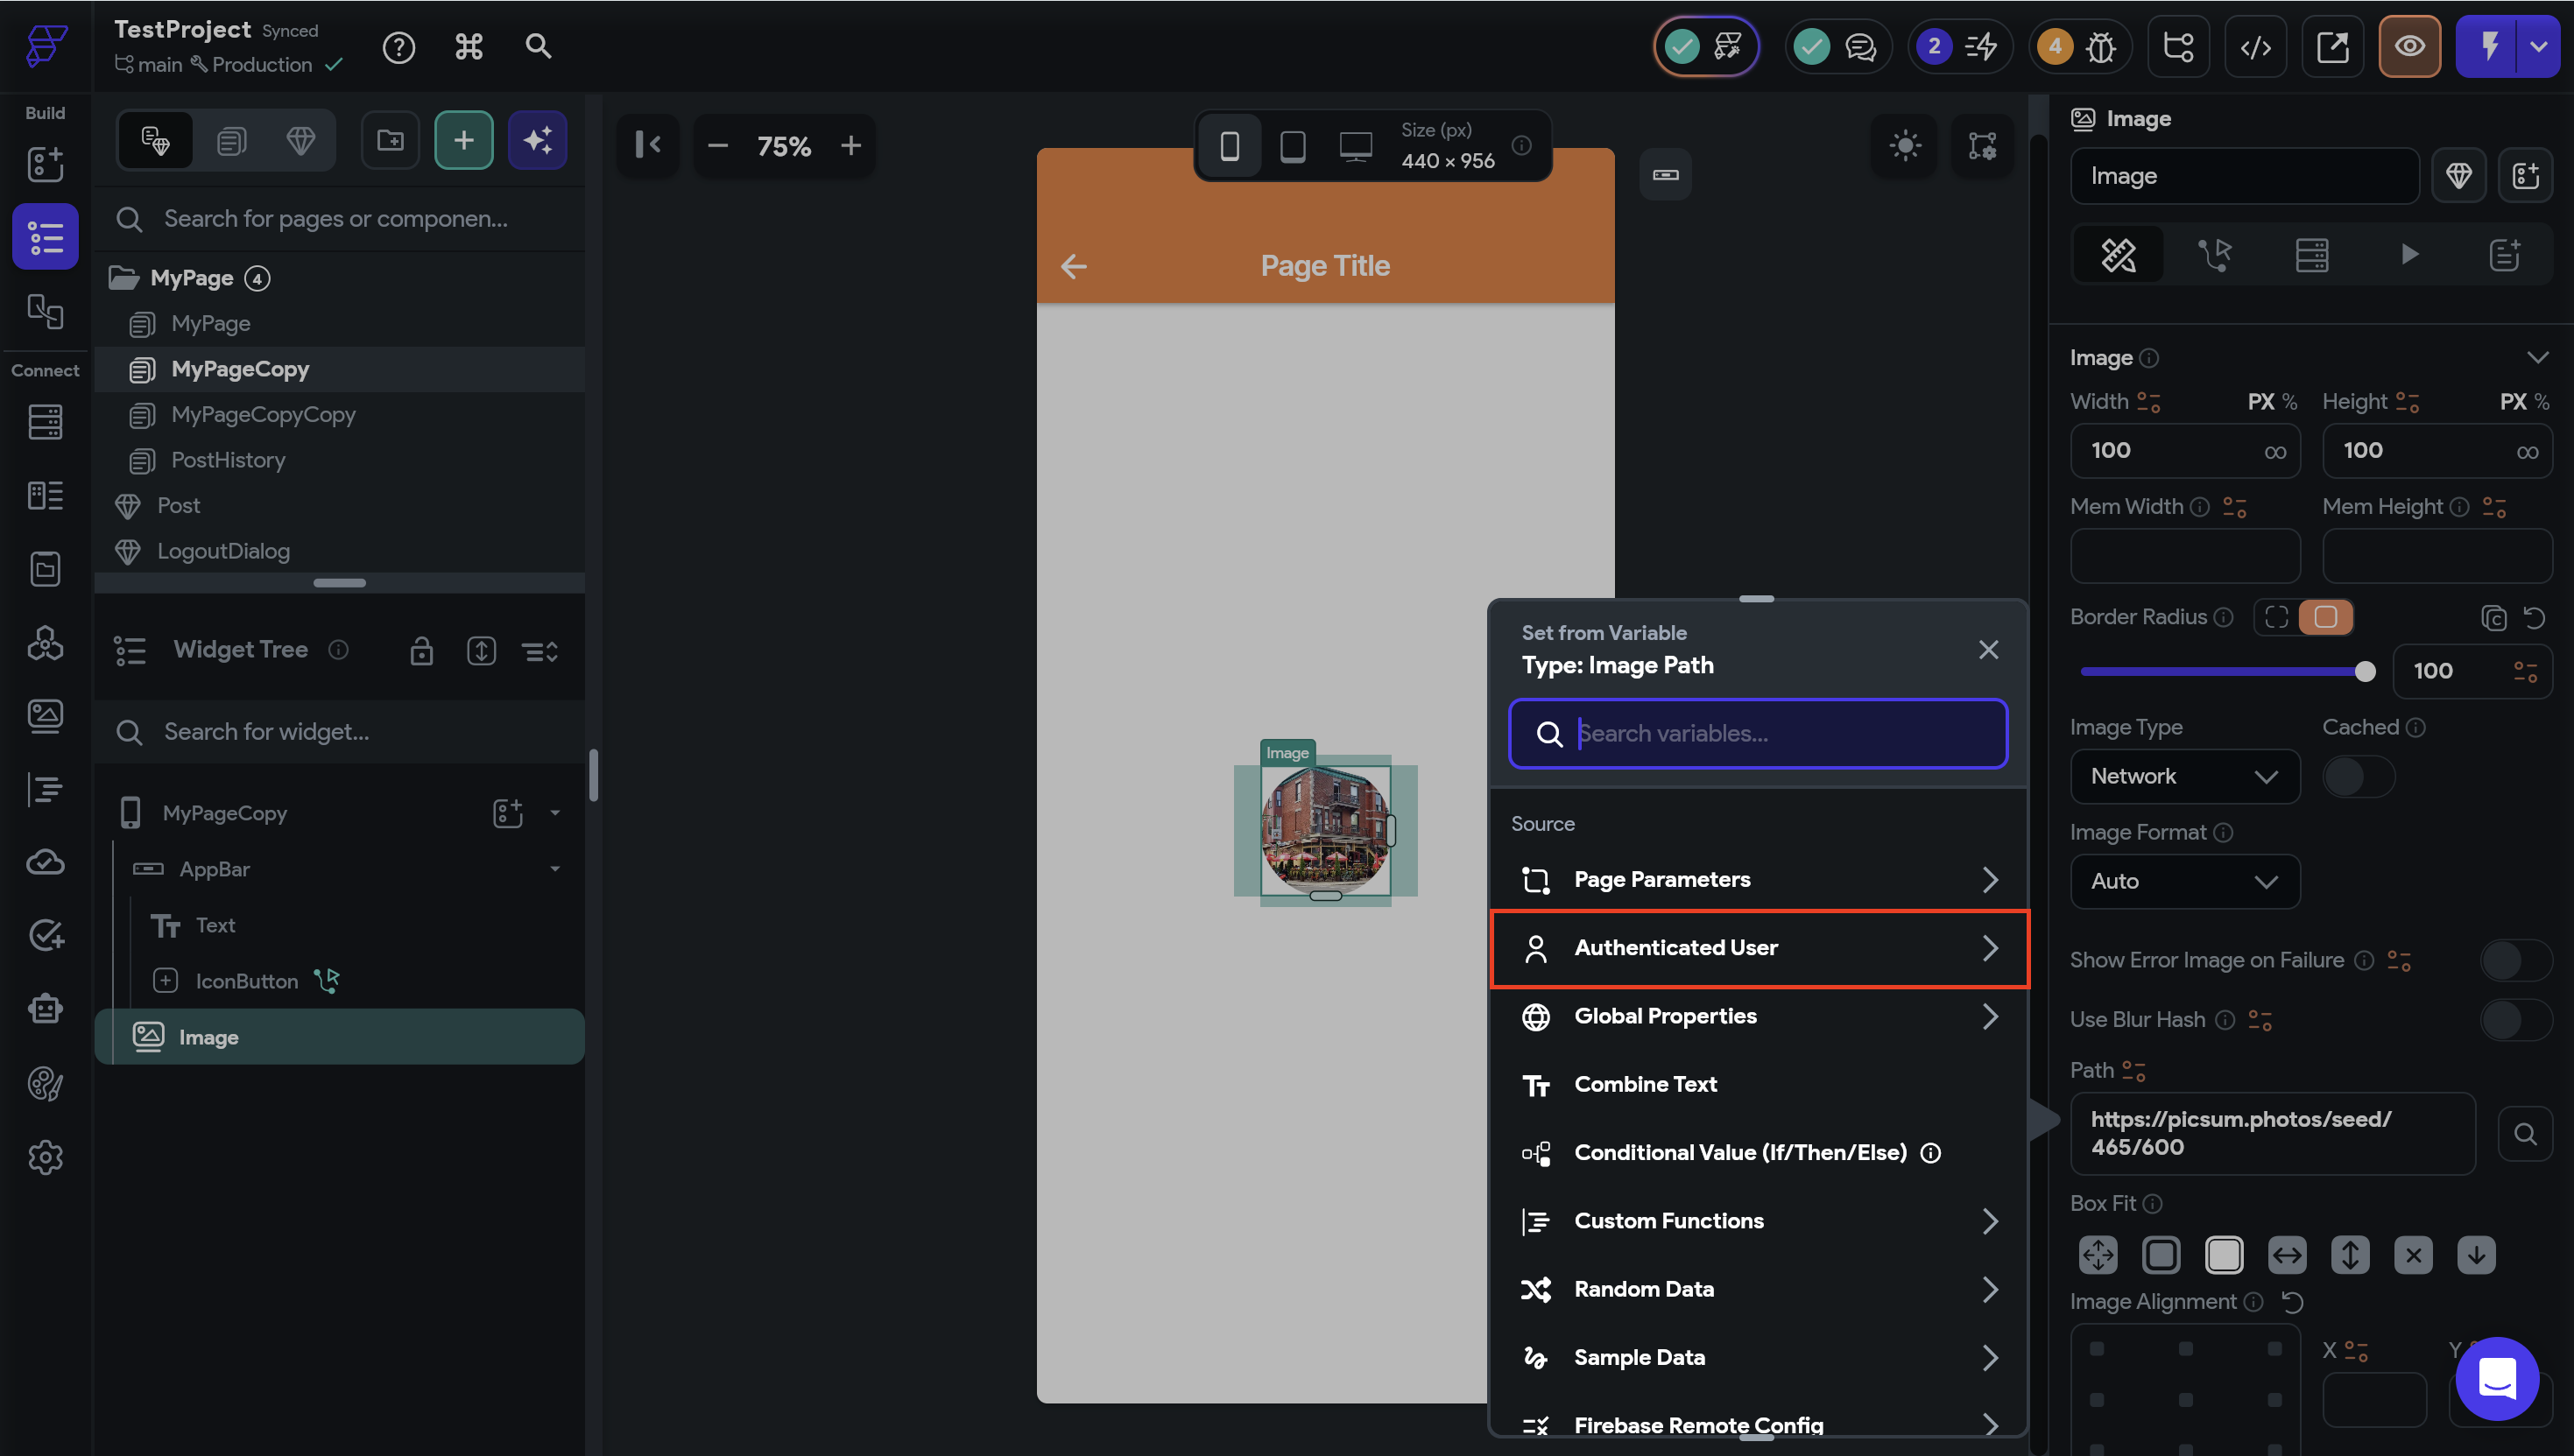Click the AI generate sparkle button
This screenshot has height=1456, width=2574.
coord(537,140)
